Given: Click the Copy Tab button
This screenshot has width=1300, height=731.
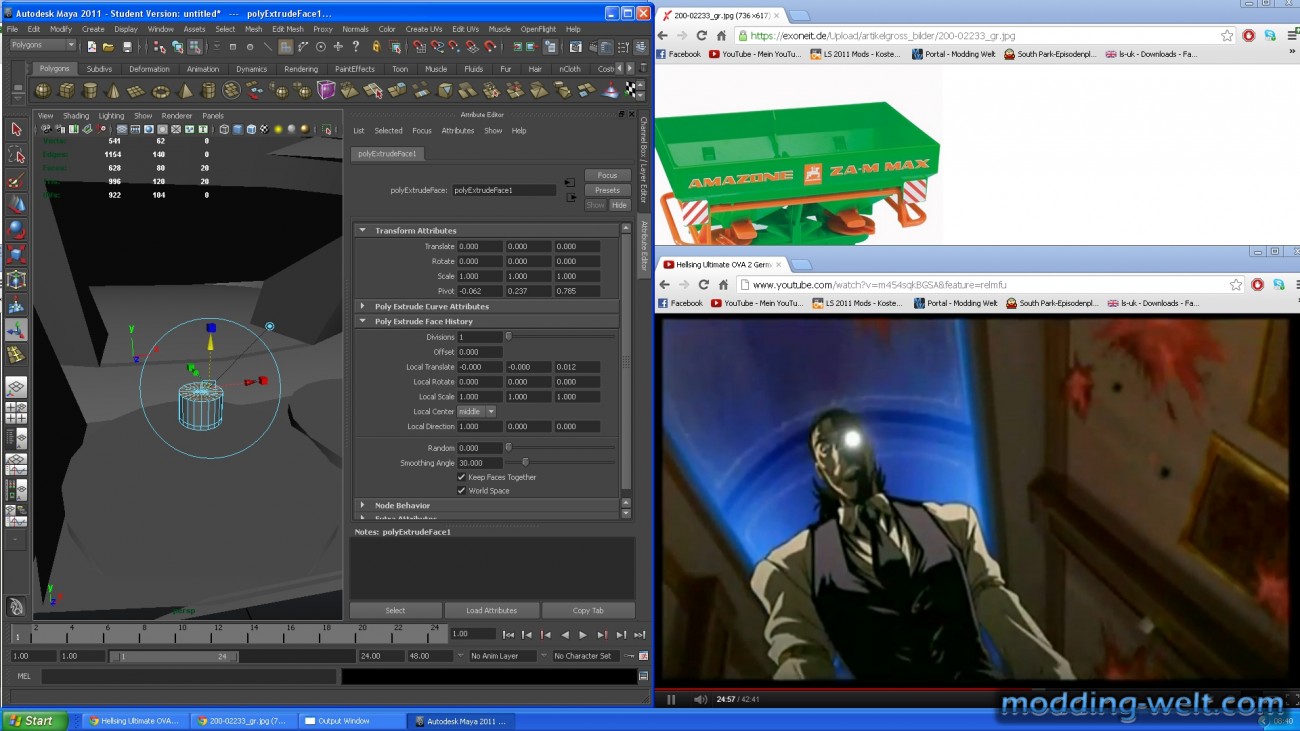Looking at the screenshot, I should 588,610.
